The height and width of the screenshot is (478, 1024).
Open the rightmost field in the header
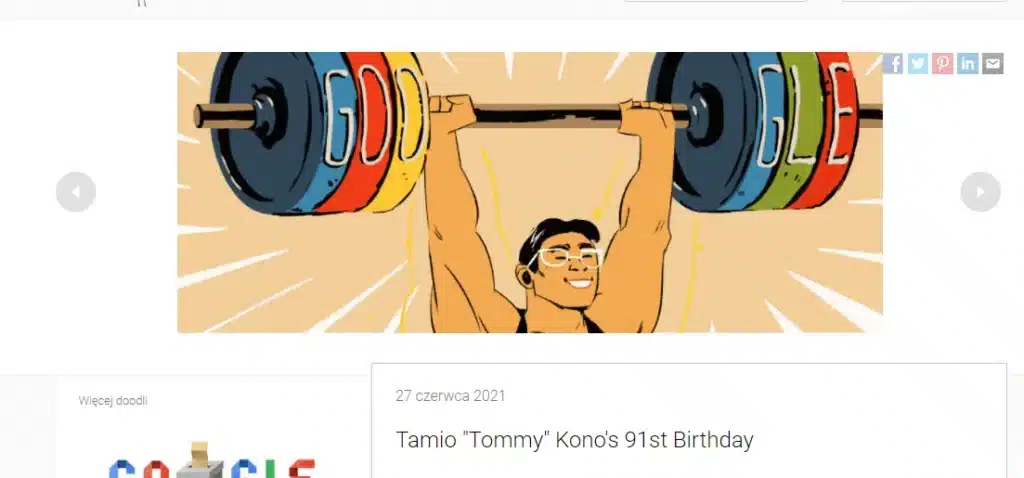(x=924, y=1)
